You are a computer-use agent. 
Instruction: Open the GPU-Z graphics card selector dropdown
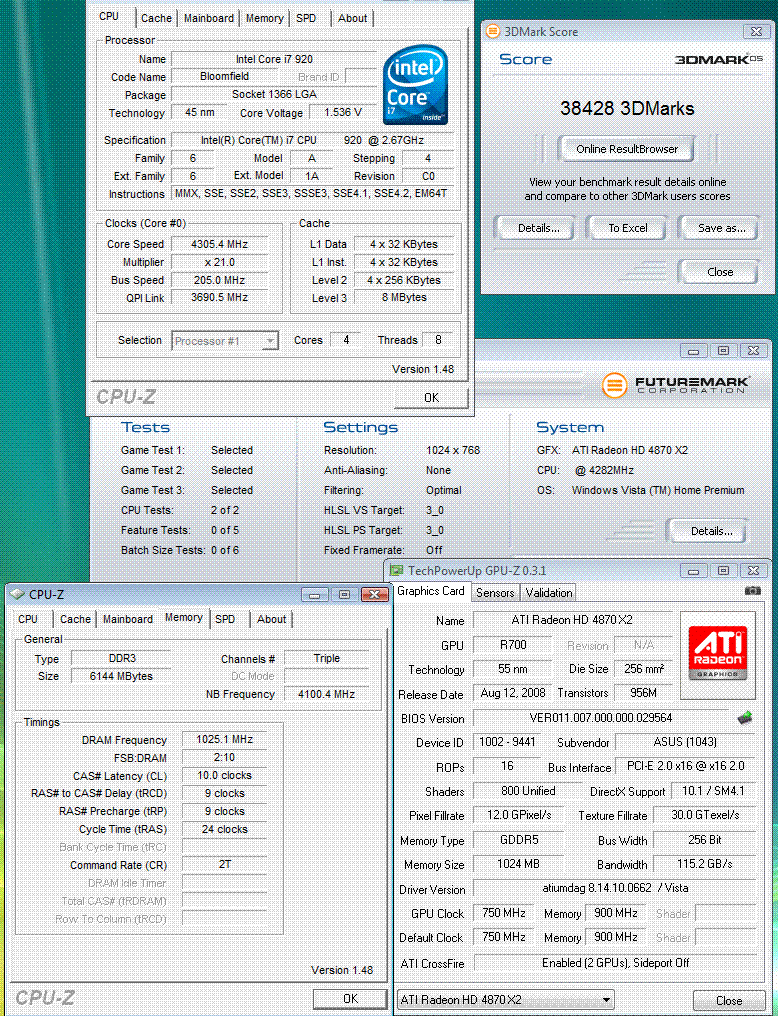(x=505, y=1000)
